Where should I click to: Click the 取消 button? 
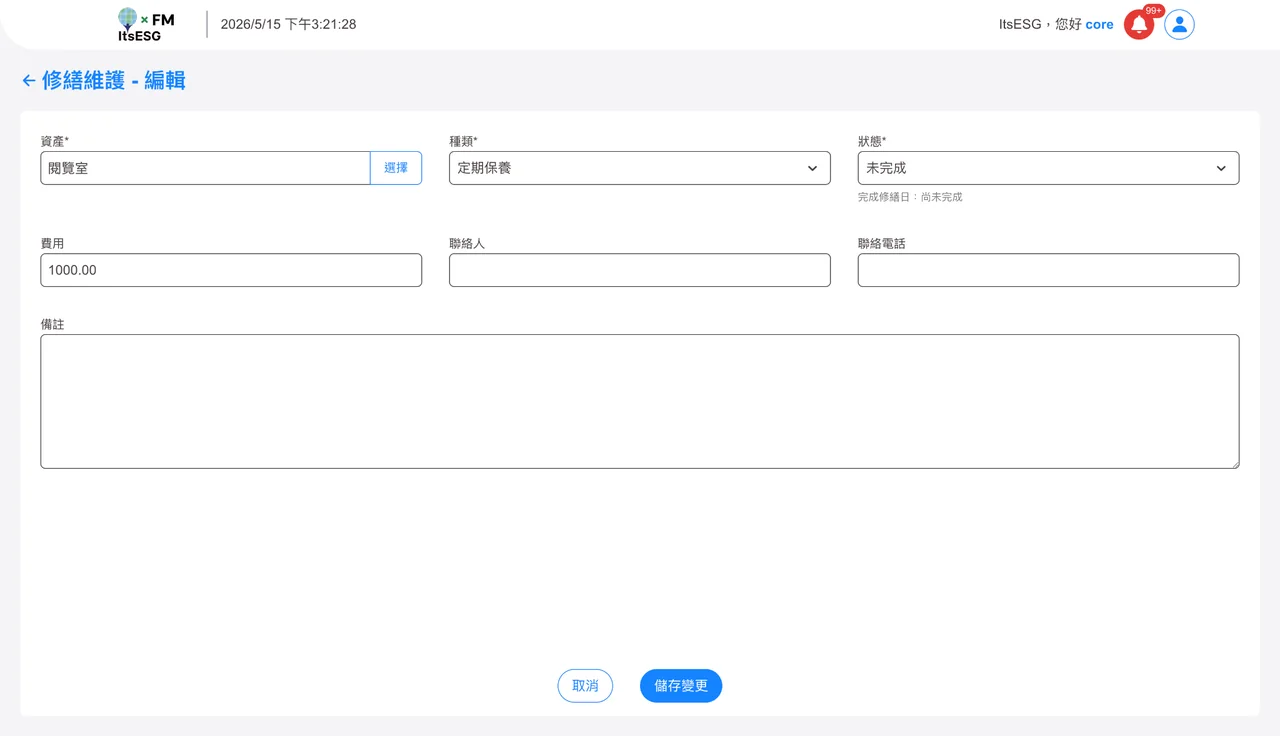pos(585,686)
